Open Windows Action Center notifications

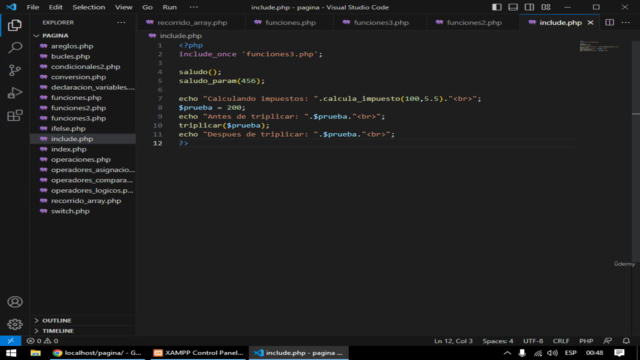pyautogui.click(x=619, y=353)
